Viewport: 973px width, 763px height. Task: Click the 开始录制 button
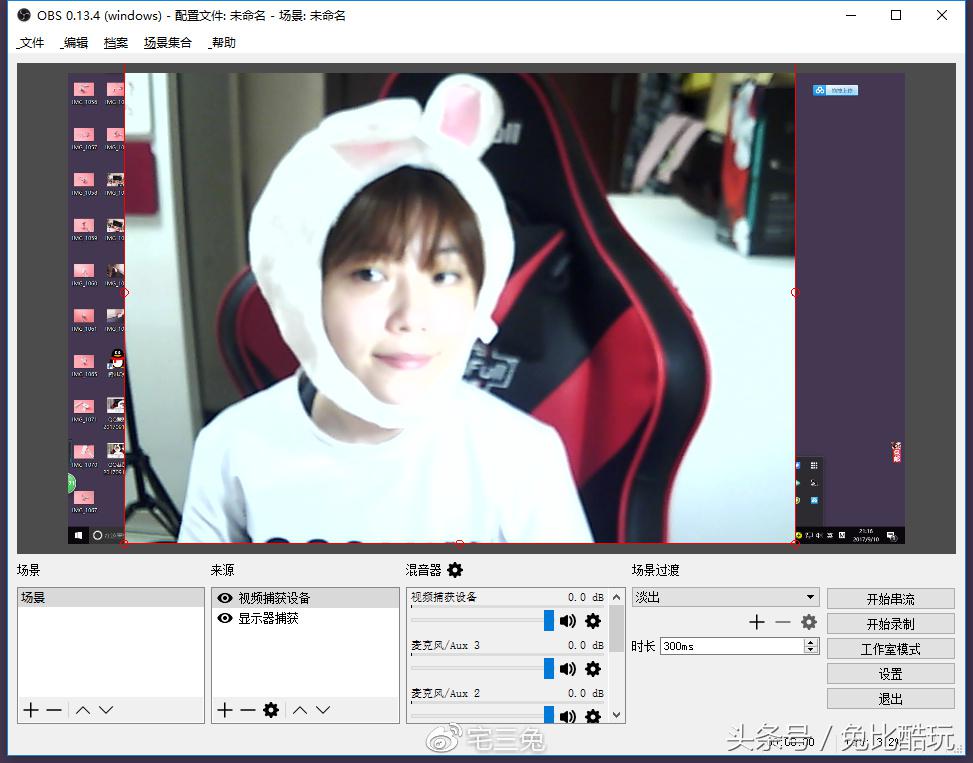890,624
